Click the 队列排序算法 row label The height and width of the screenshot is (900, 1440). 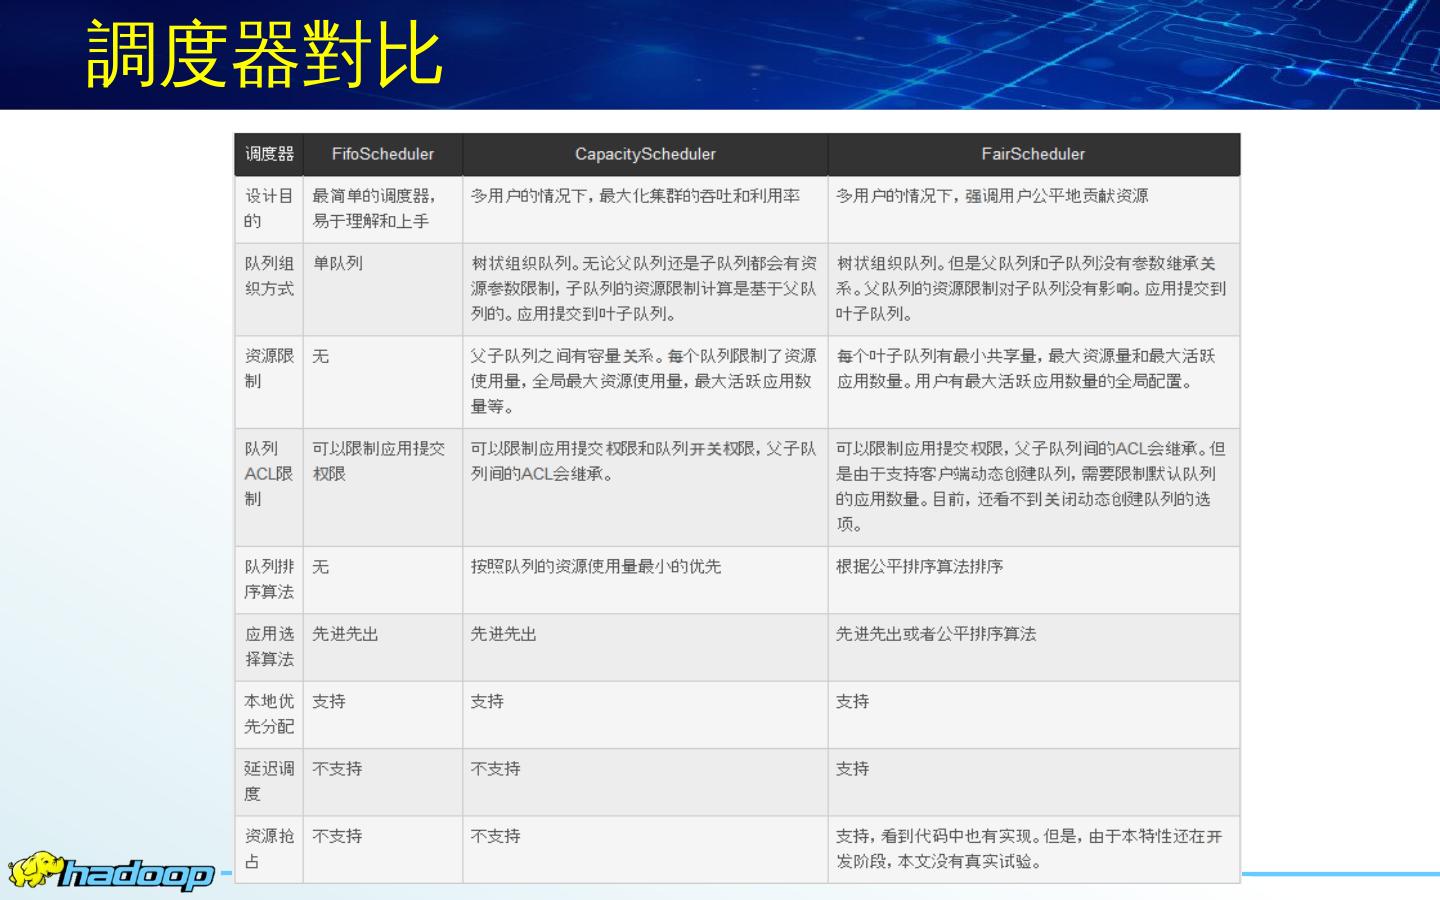269,579
